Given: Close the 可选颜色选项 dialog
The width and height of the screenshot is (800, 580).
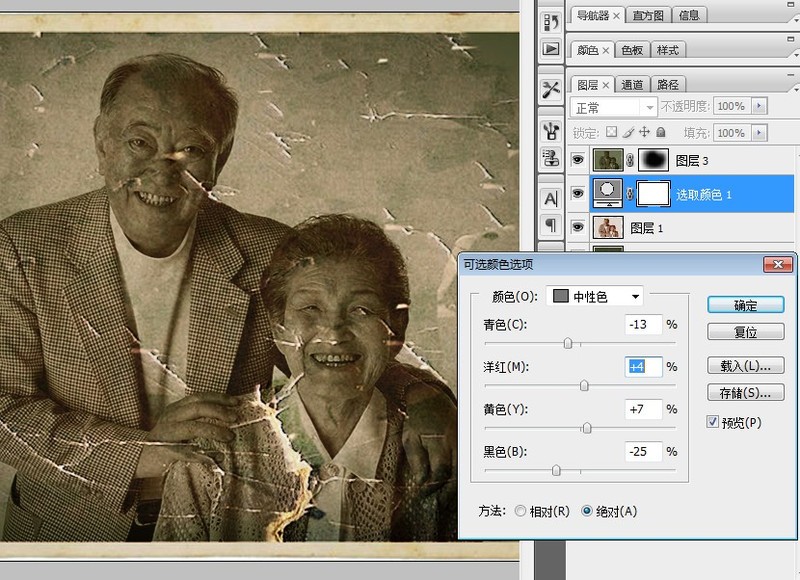Looking at the screenshot, I should pyautogui.click(x=778, y=264).
